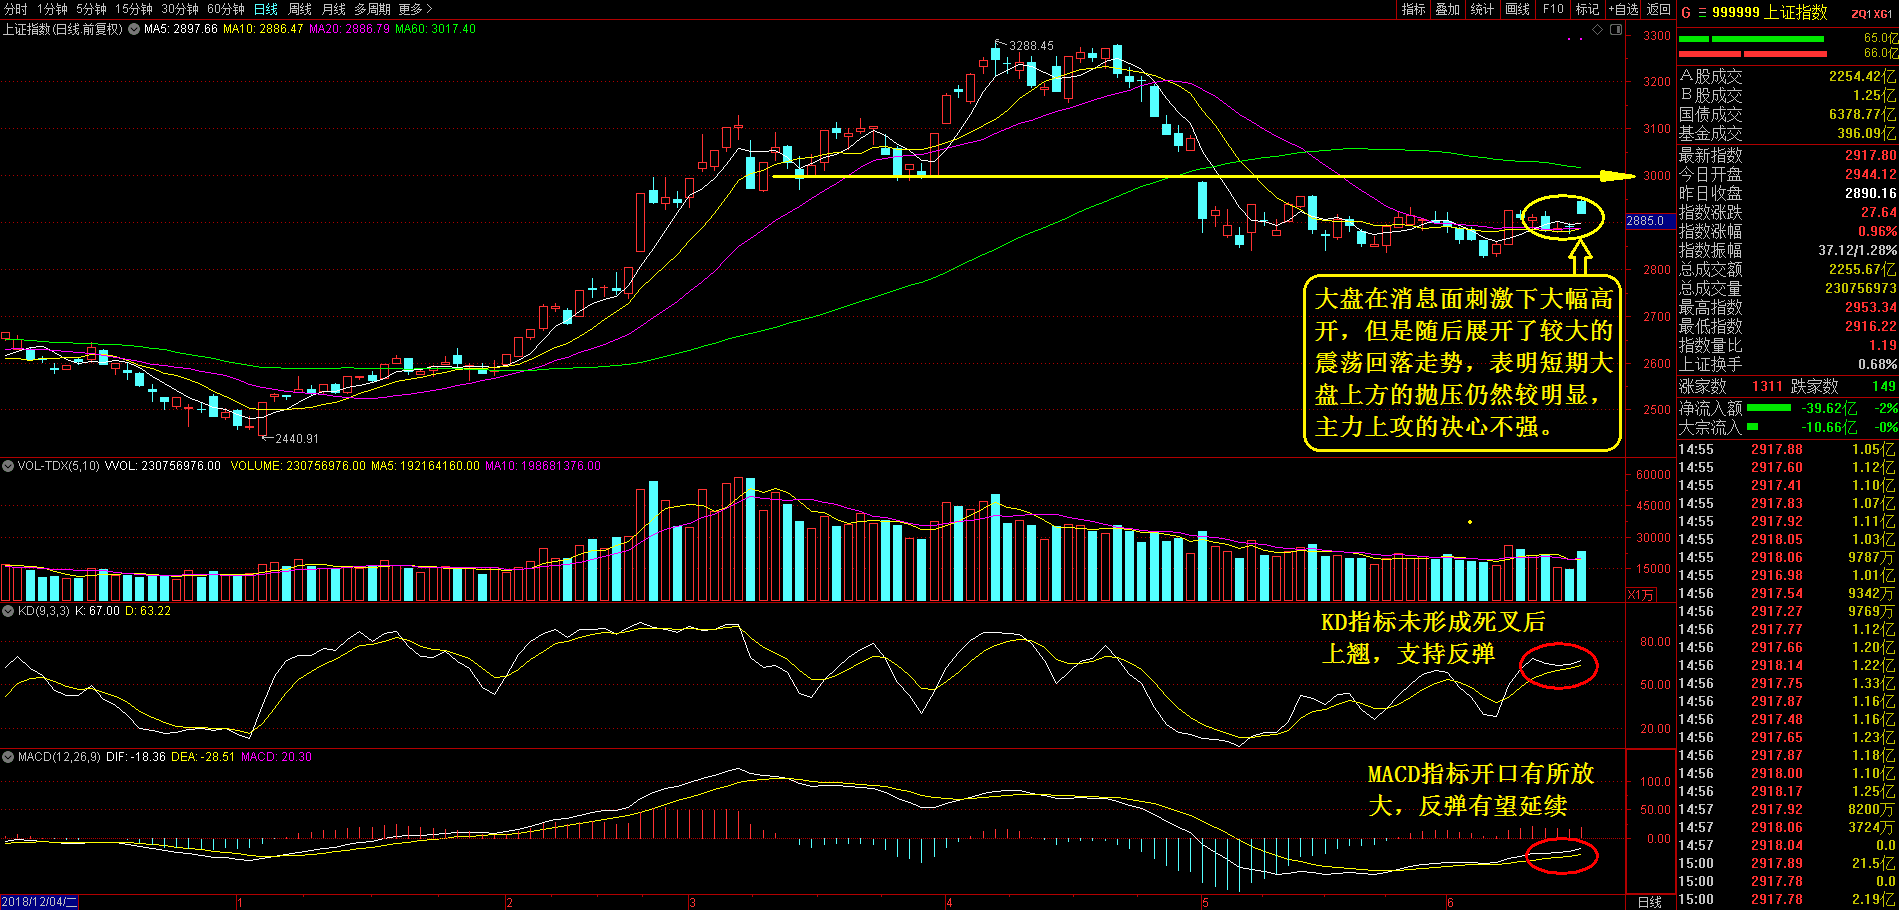
Task: Click the 3300 price axis label
Action: click(x=1657, y=35)
